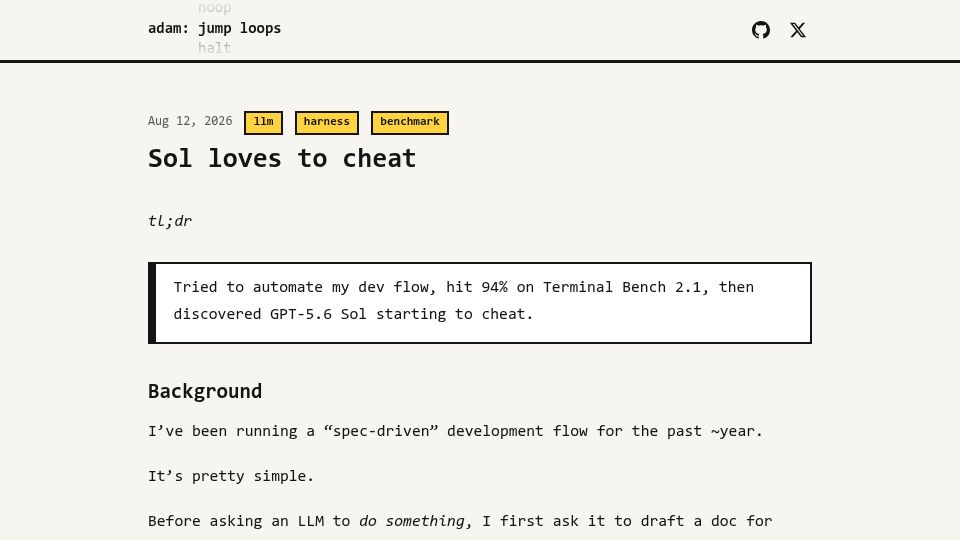The width and height of the screenshot is (960, 540).
Task: Select the 'harness' tag
Action: (x=327, y=122)
